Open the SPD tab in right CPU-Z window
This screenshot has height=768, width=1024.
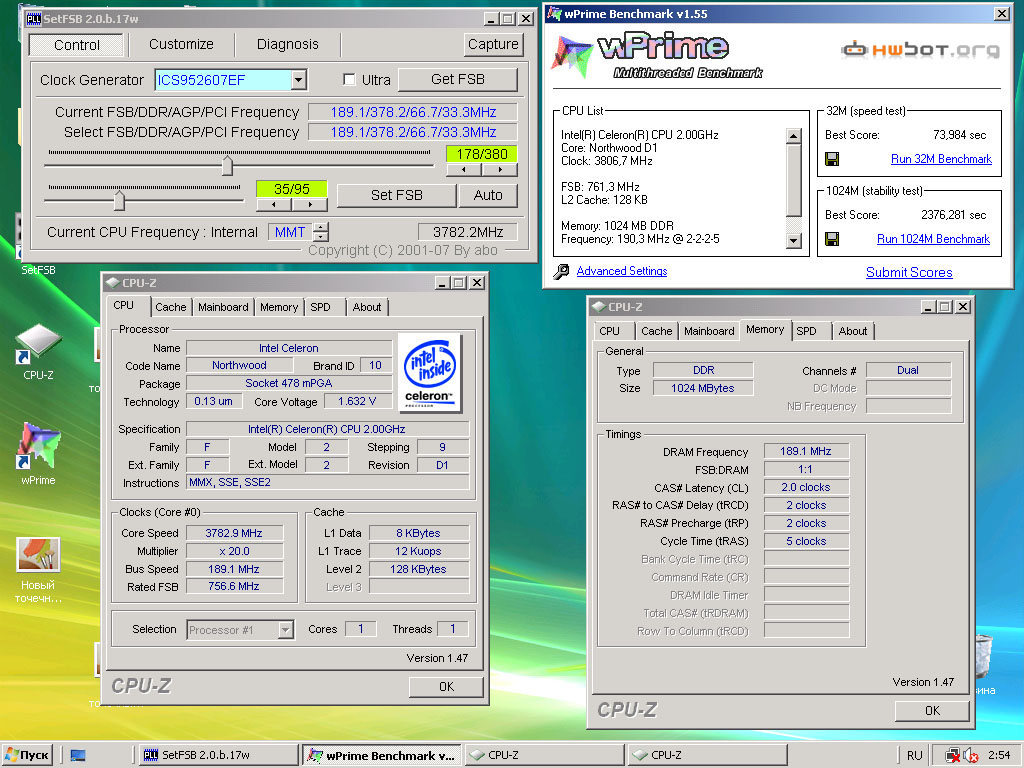[x=807, y=331]
